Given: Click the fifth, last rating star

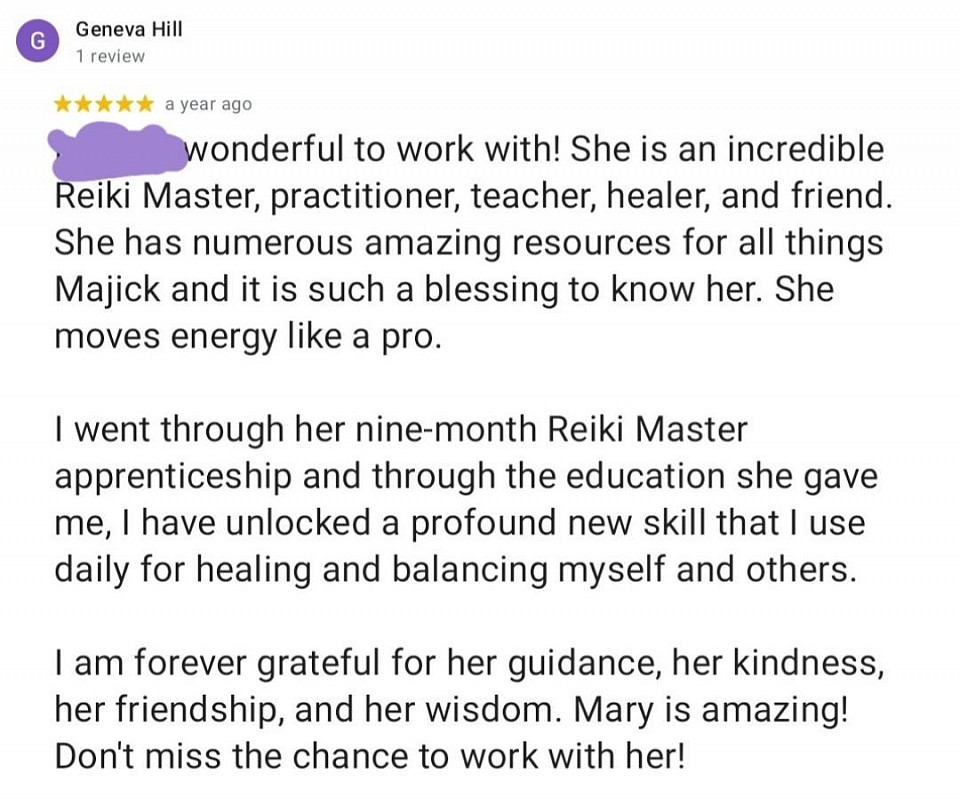Looking at the screenshot, I should 146,104.
